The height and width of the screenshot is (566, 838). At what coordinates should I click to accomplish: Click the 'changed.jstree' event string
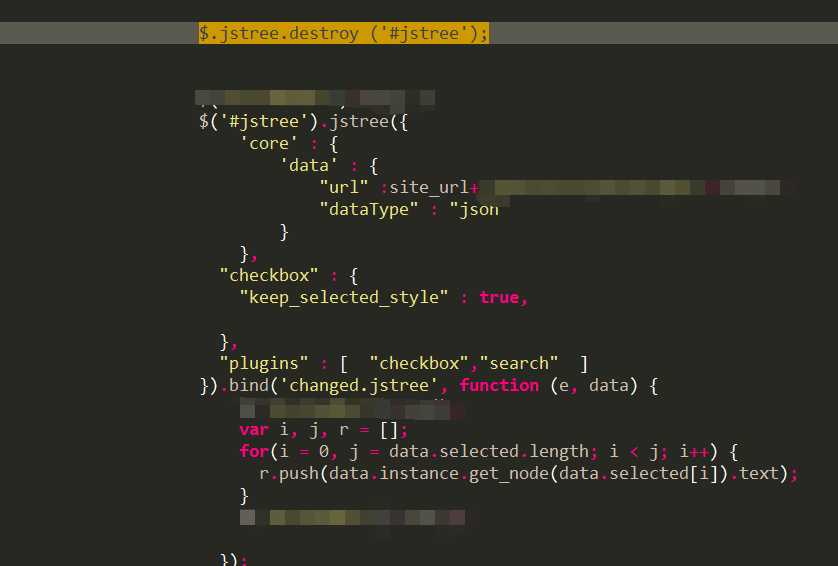(x=359, y=386)
